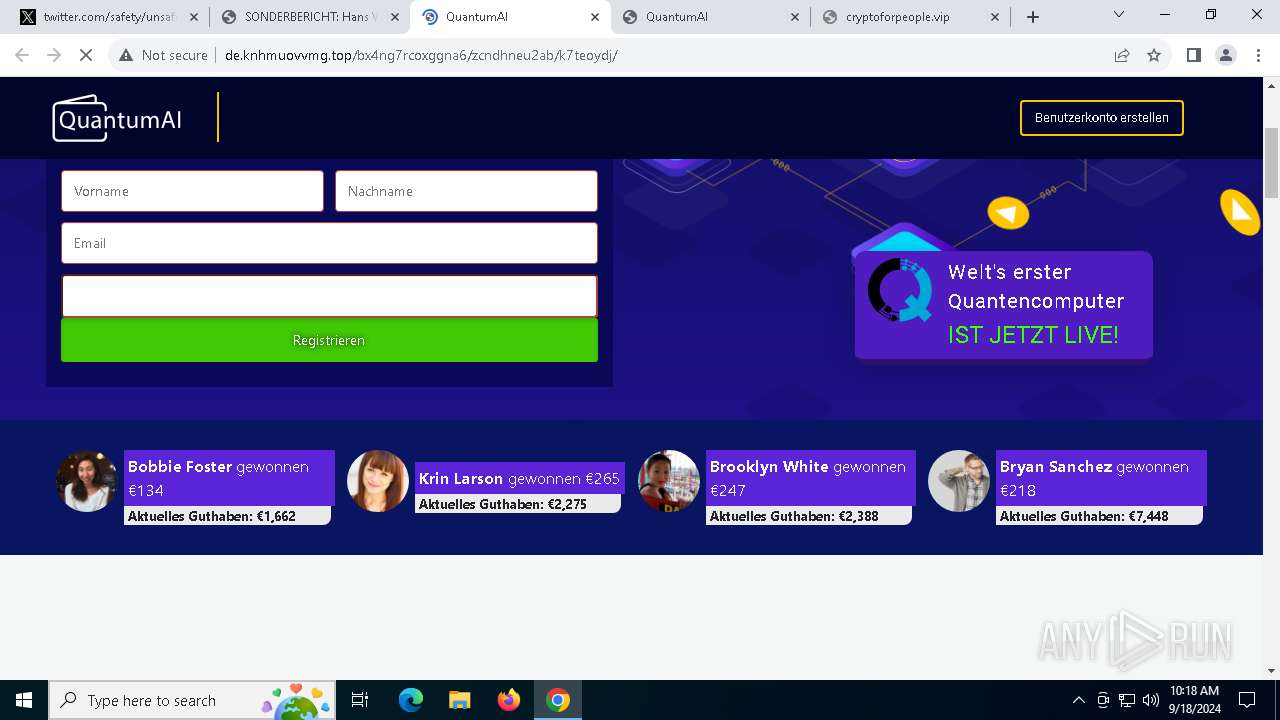Go forward in browser history

(54, 55)
